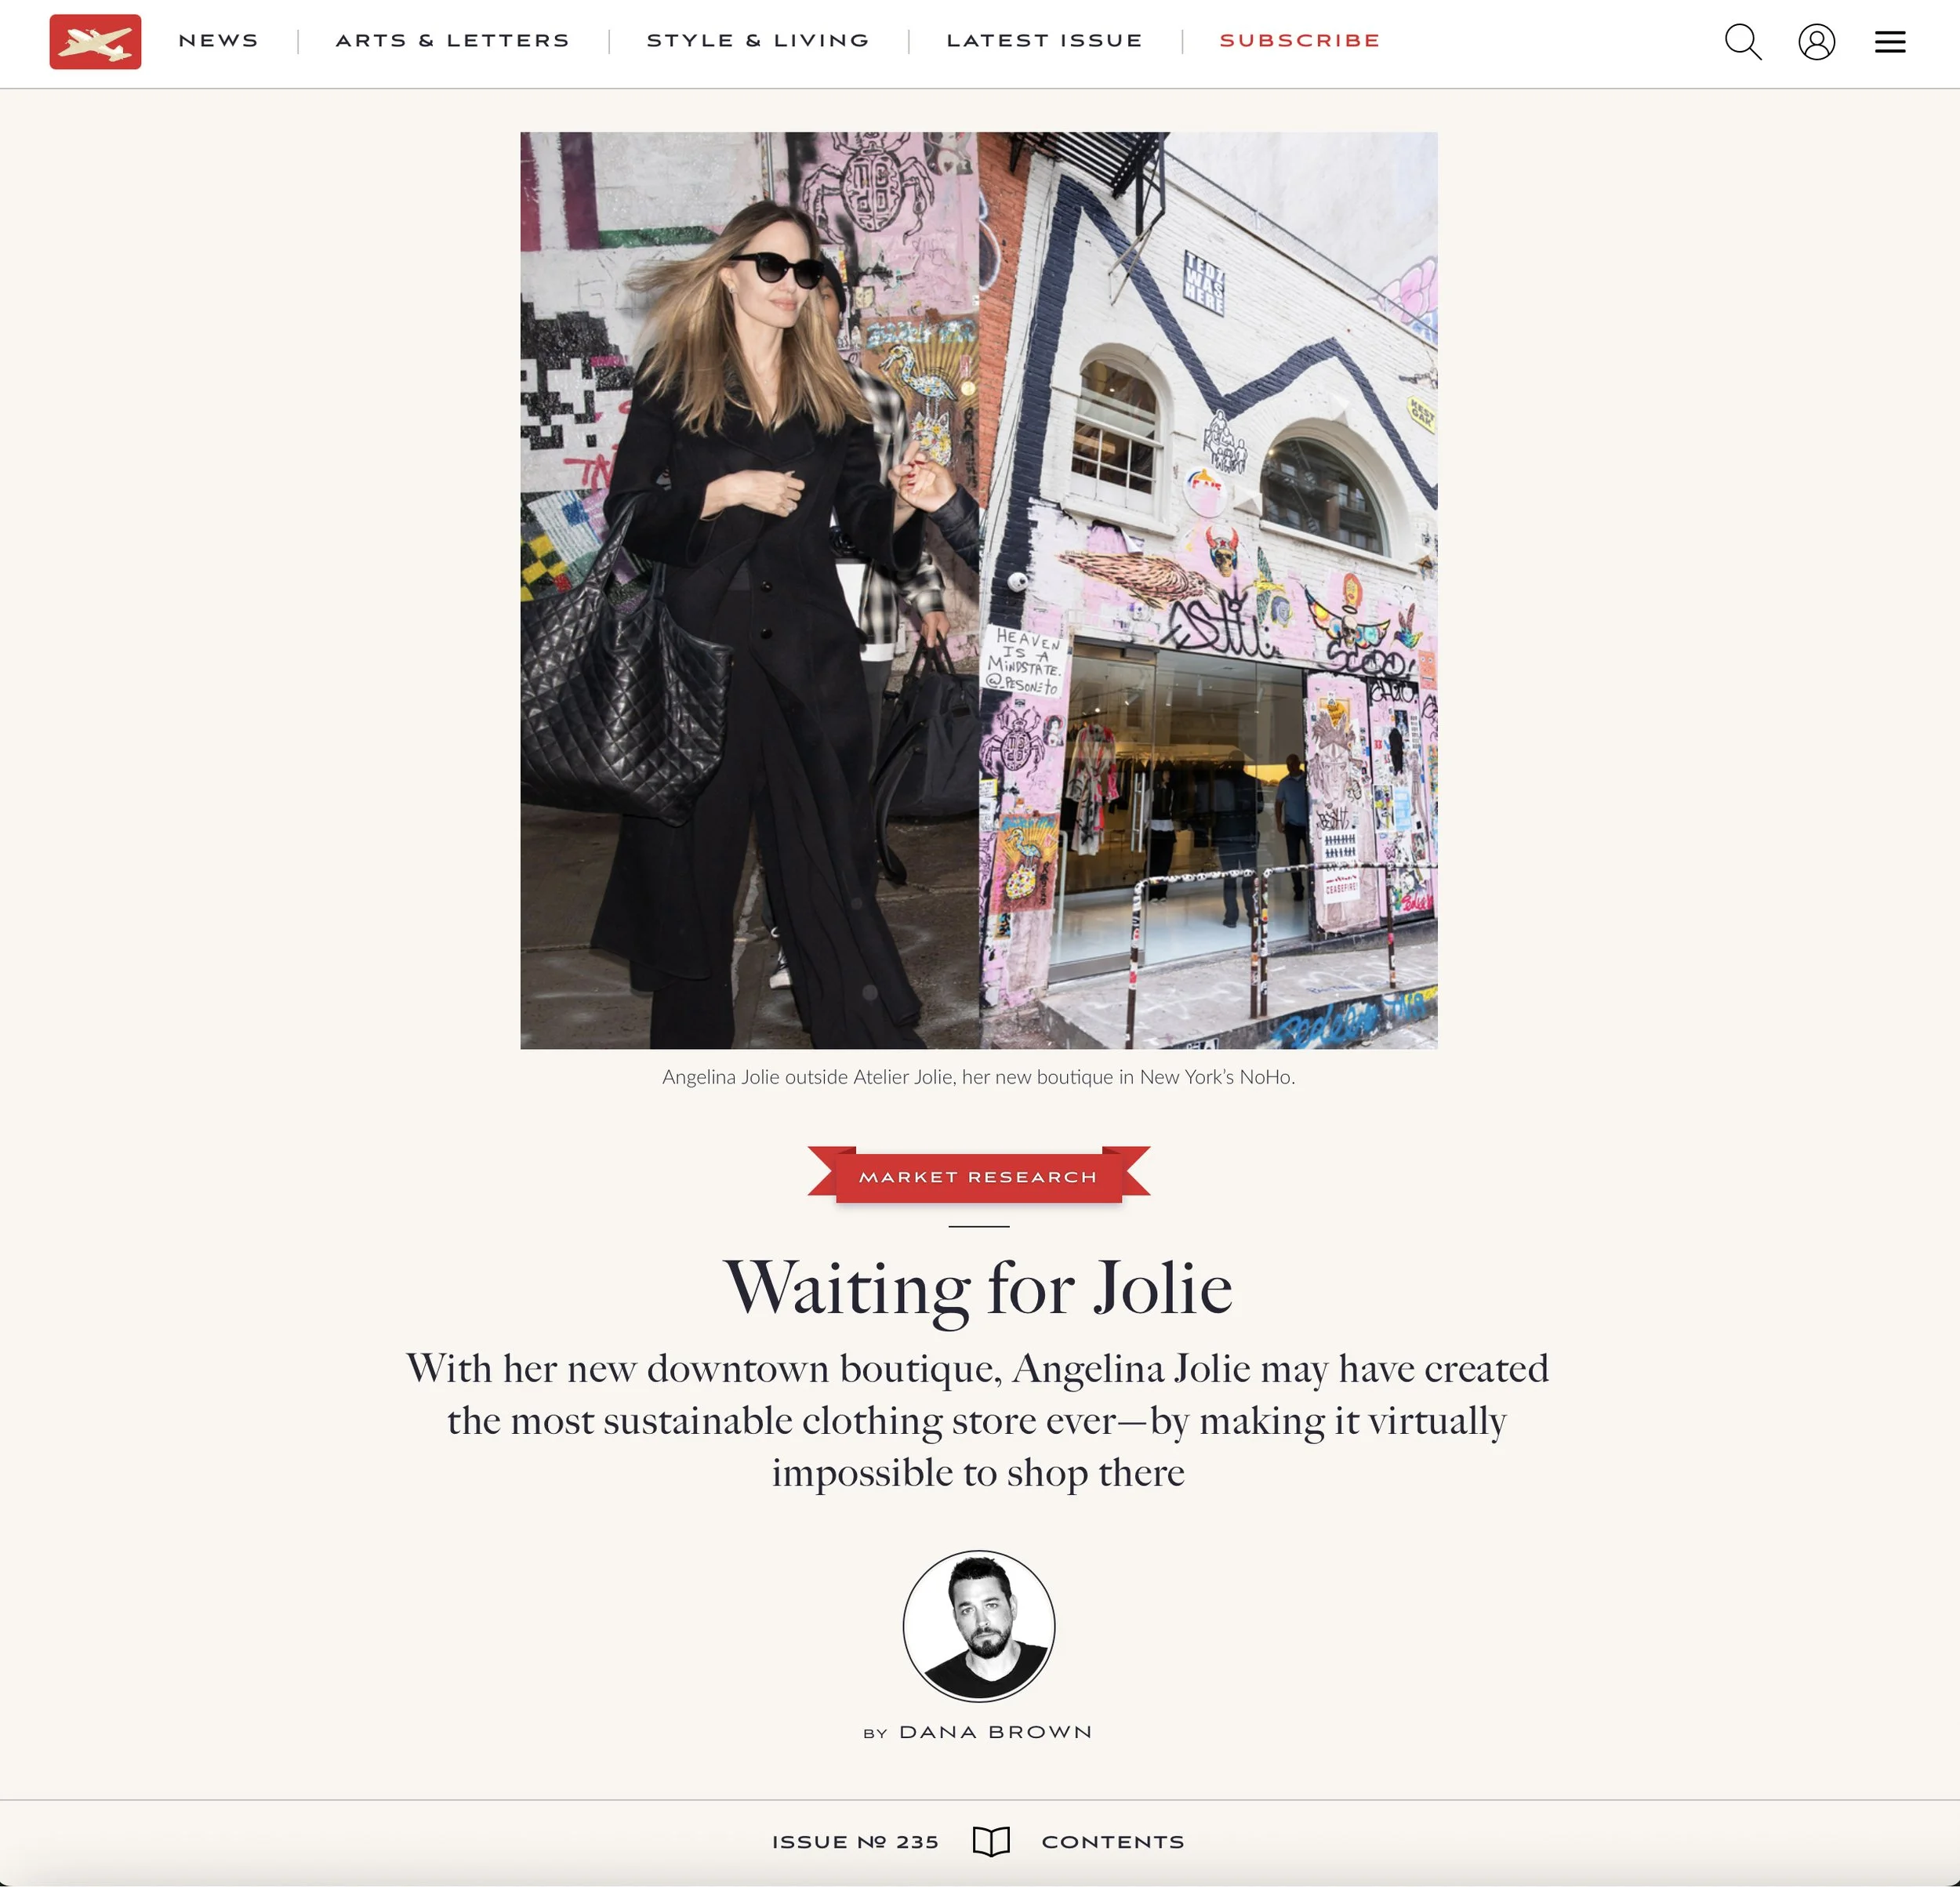Click the photo caption text
Image resolution: width=1960 pixels, height=1887 pixels.
979,1077
